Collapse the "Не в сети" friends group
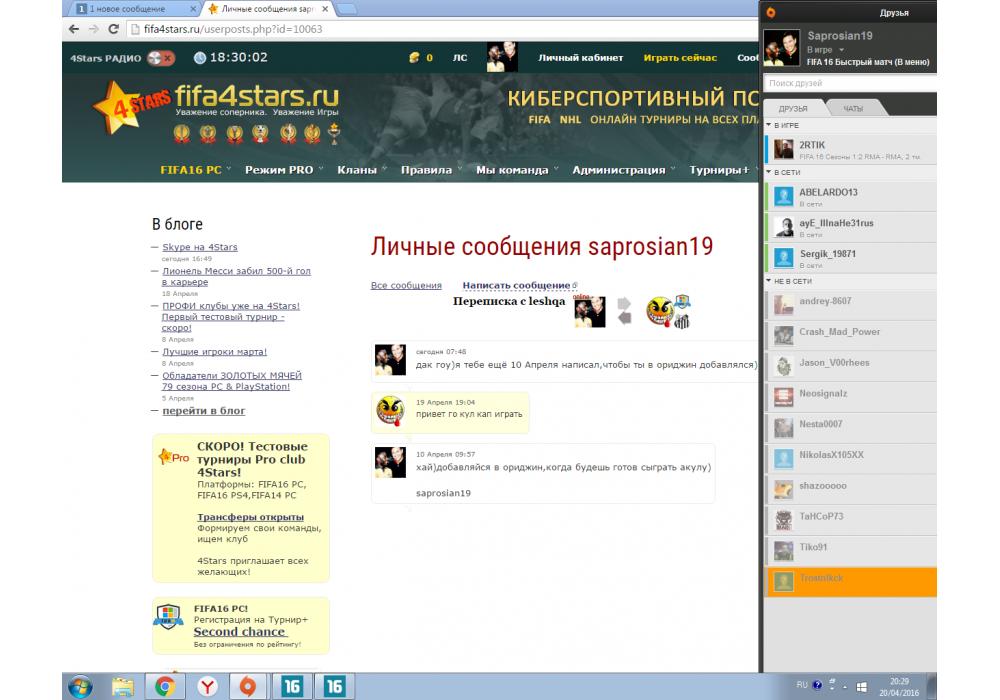The width and height of the screenshot is (1000, 700). 769,281
